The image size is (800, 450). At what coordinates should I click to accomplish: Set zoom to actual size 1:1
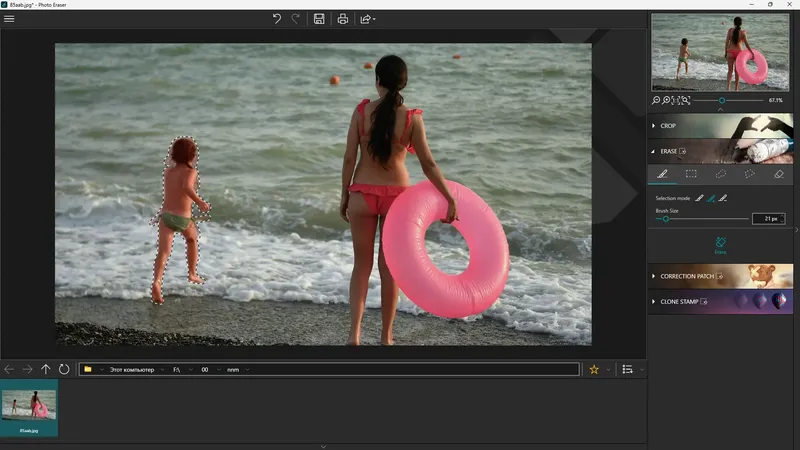click(676, 101)
